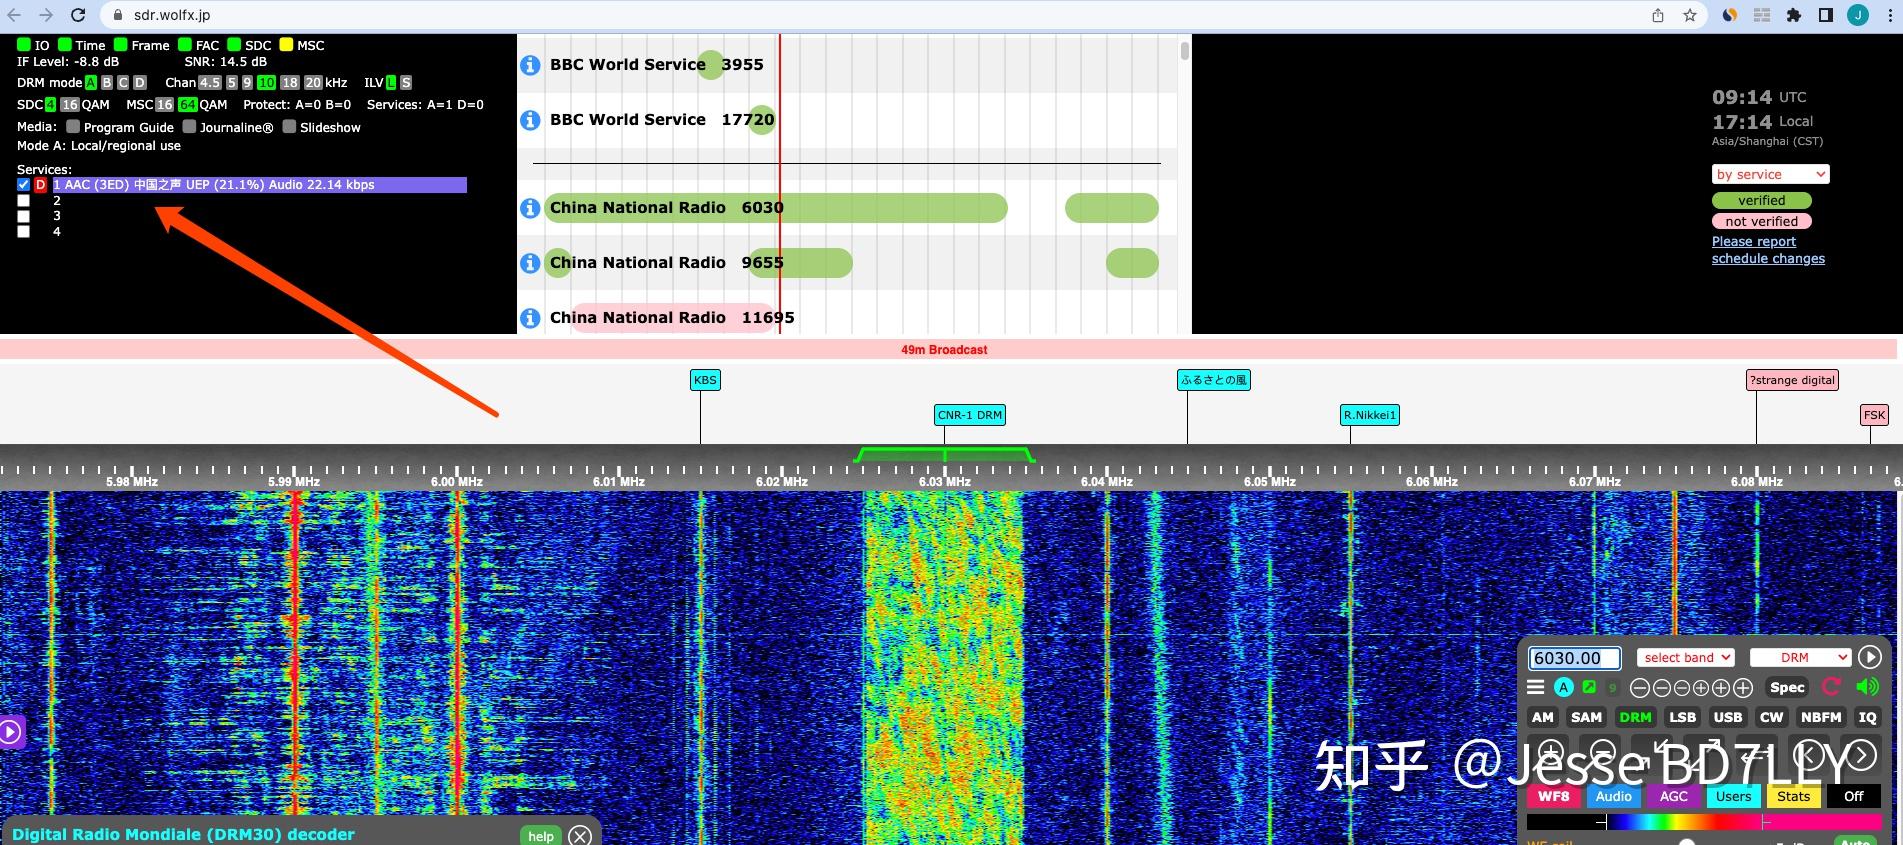
Task: Tune to the R.Nikkei1 label
Action: coord(1370,415)
